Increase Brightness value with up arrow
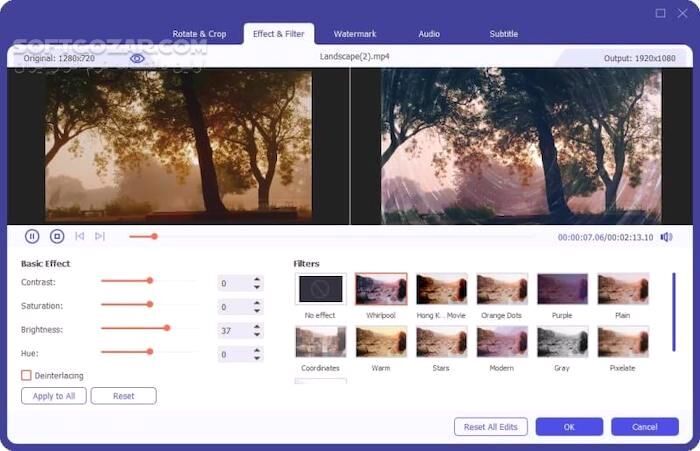700x451 pixels. click(257, 327)
